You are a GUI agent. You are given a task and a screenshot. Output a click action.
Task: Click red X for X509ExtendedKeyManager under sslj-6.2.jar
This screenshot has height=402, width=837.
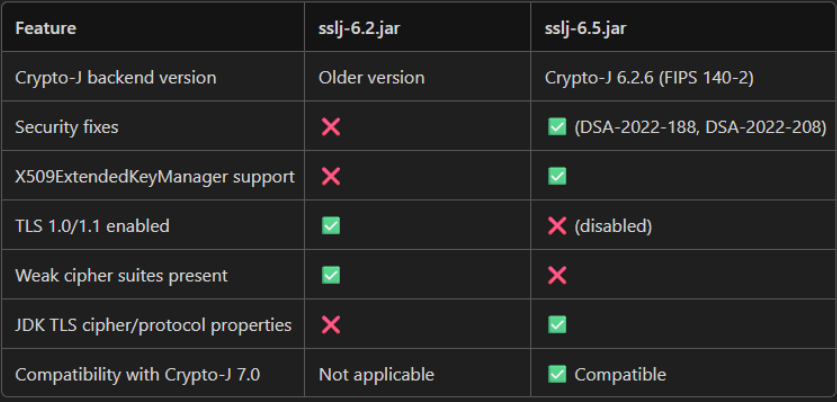tap(330, 176)
